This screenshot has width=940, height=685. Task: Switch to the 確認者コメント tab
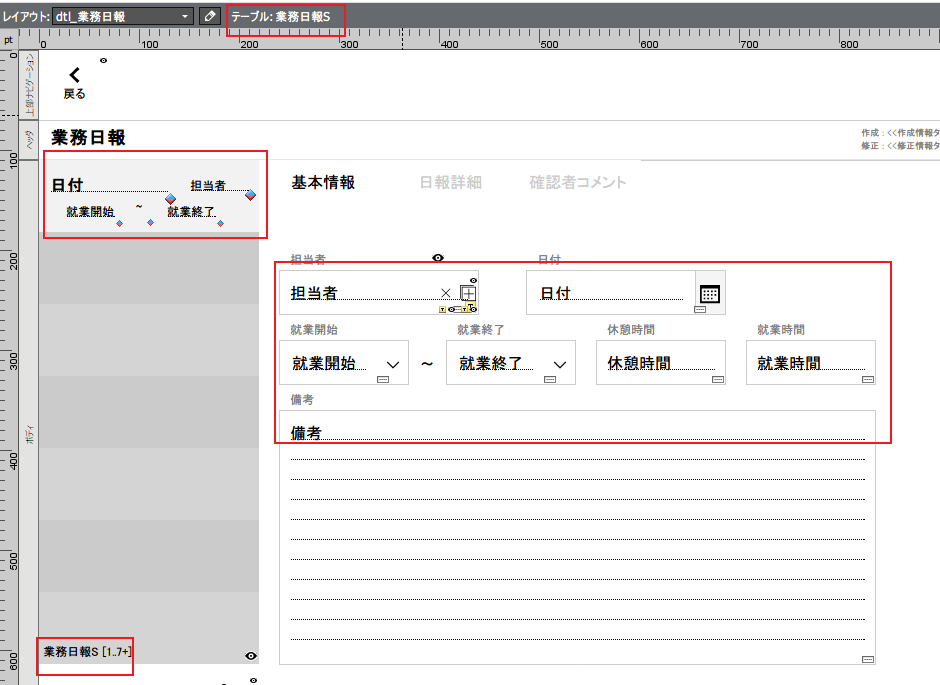click(x=578, y=182)
